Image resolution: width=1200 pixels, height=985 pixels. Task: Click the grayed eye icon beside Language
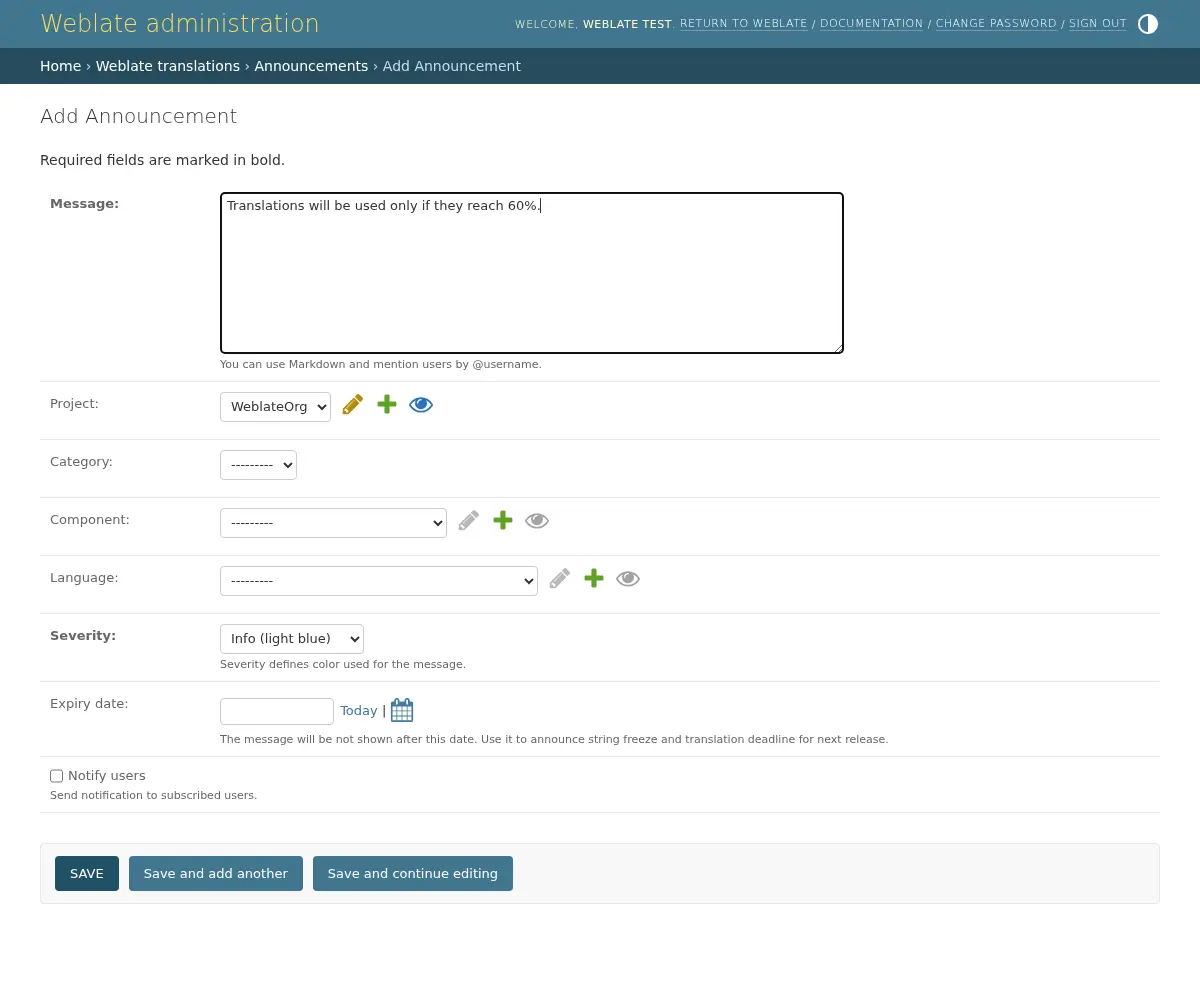tap(628, 579)
